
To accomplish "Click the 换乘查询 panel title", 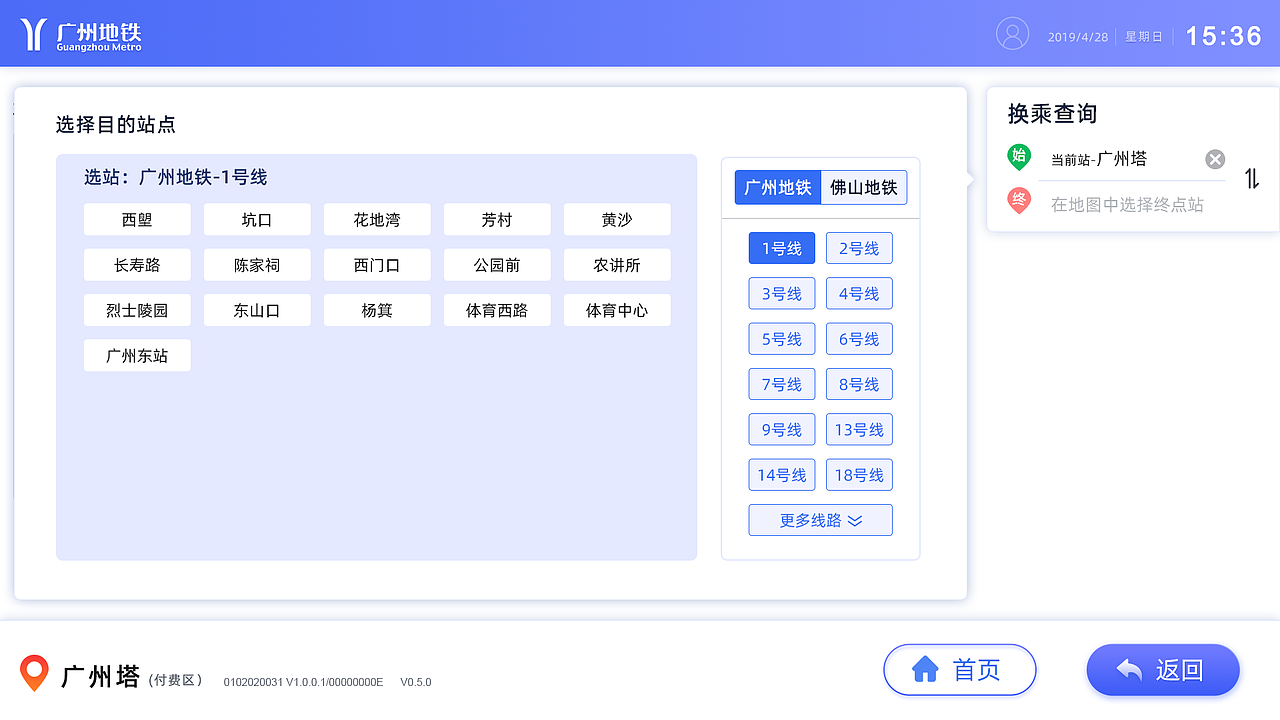I will (1052, 114).
